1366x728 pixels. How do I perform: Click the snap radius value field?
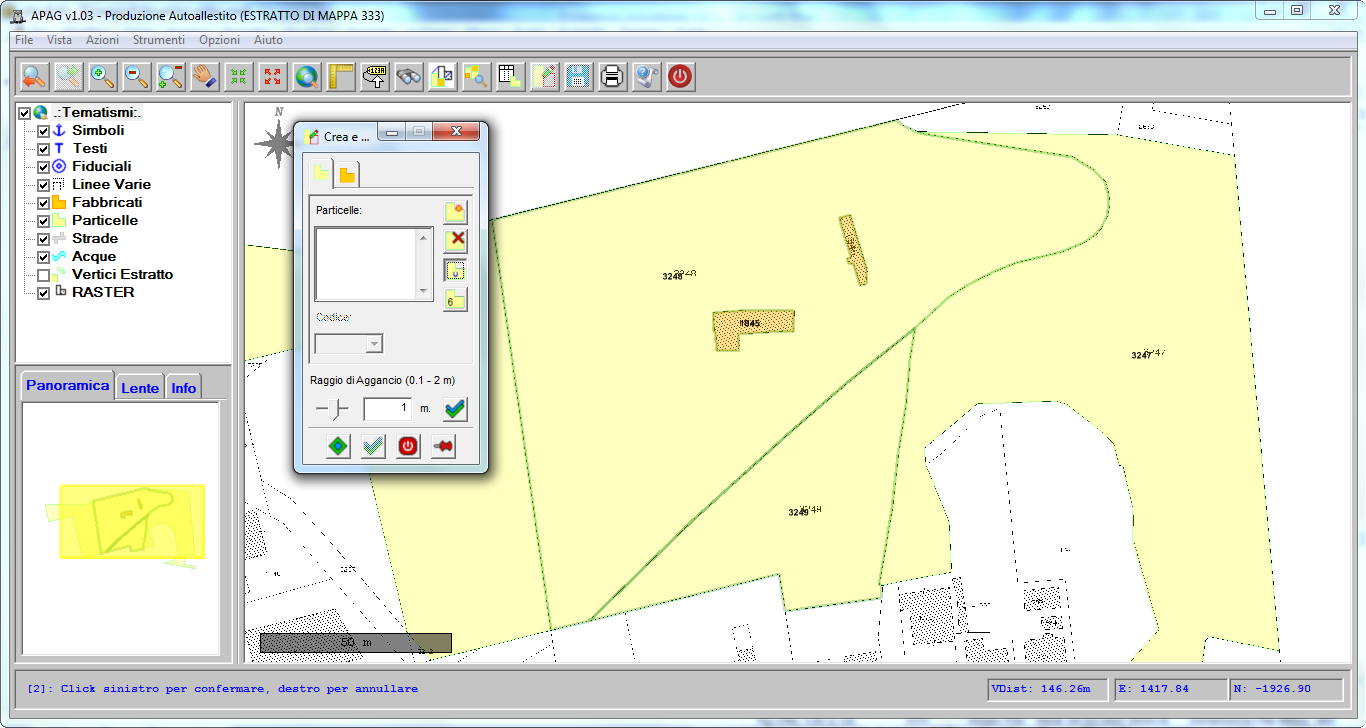(388, 408)
